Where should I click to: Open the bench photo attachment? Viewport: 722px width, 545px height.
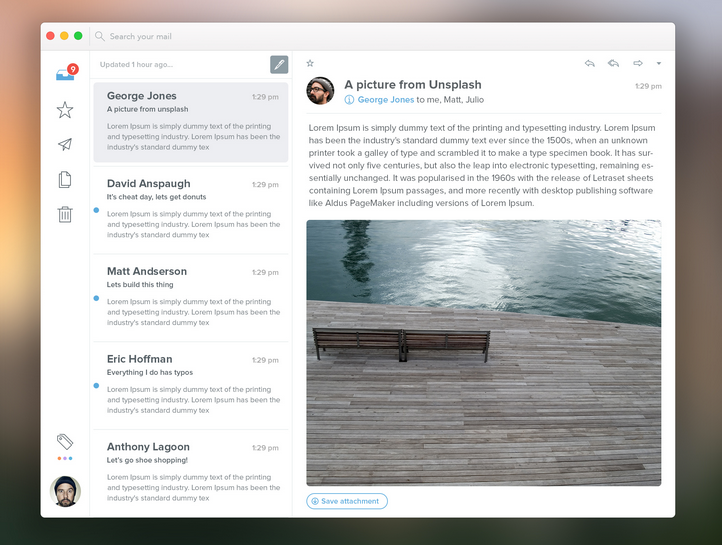click(484, 353)
